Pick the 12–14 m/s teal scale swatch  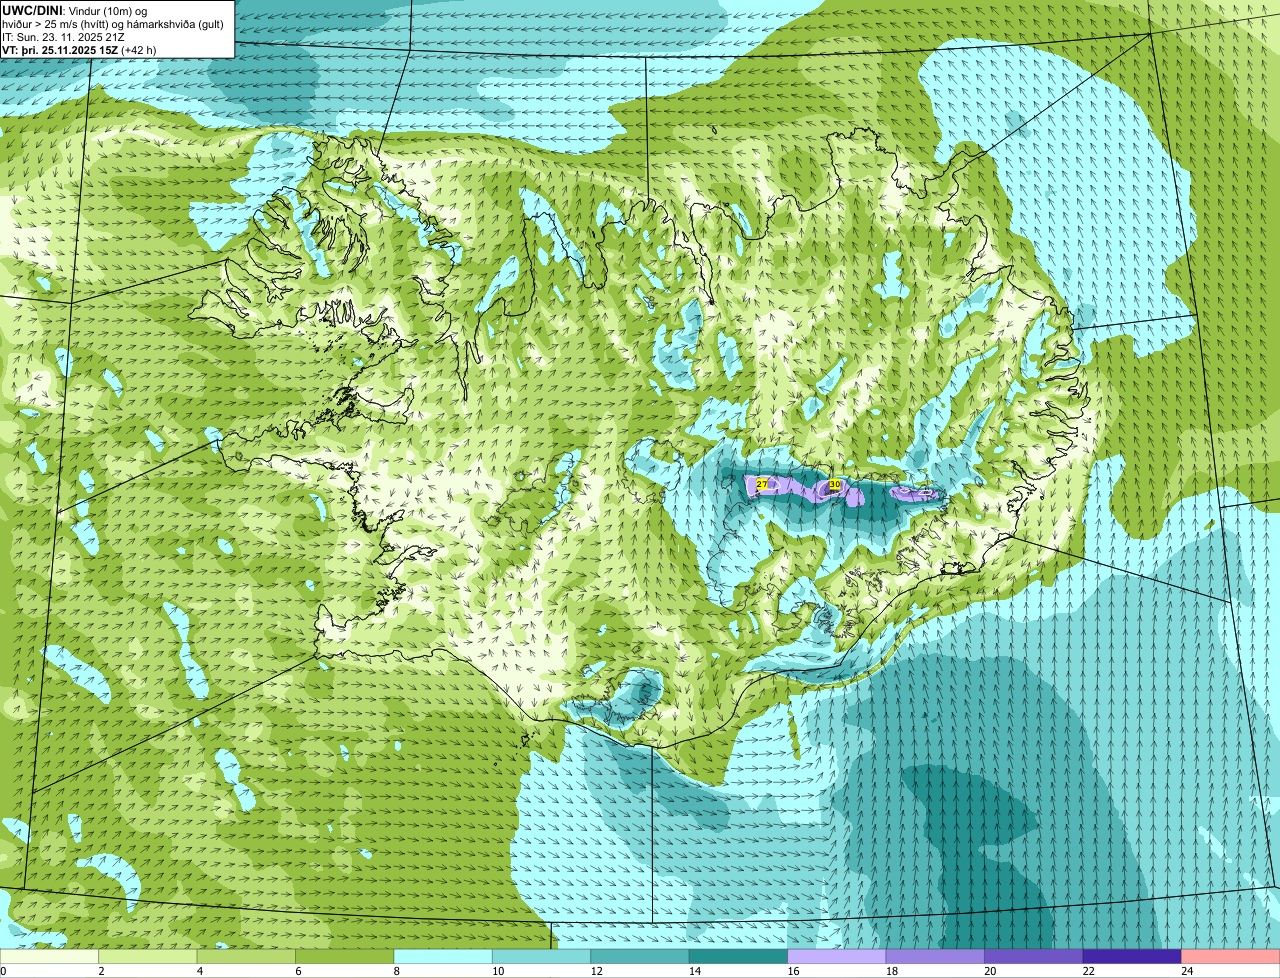[x=640, y=956]
